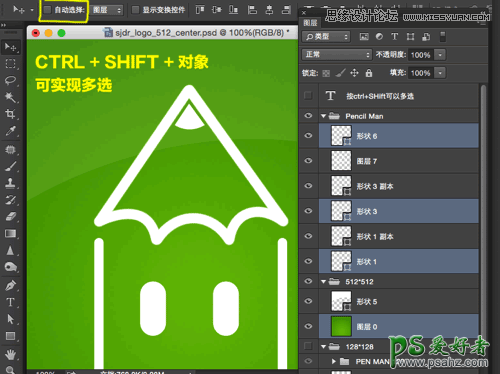Collapse the 512*512 group
Viewport: 500px width, 374px height.
click(323, 282)
